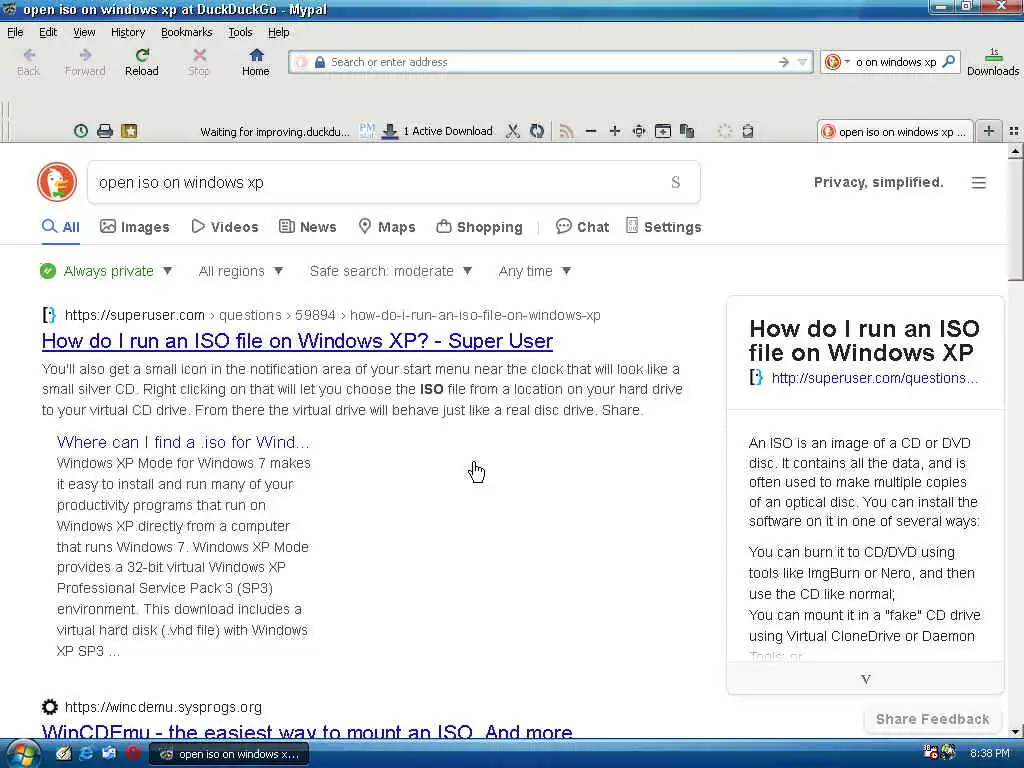Click the scissors cut icon
This screenshot has width=1024, height=768.
(513, 131)
